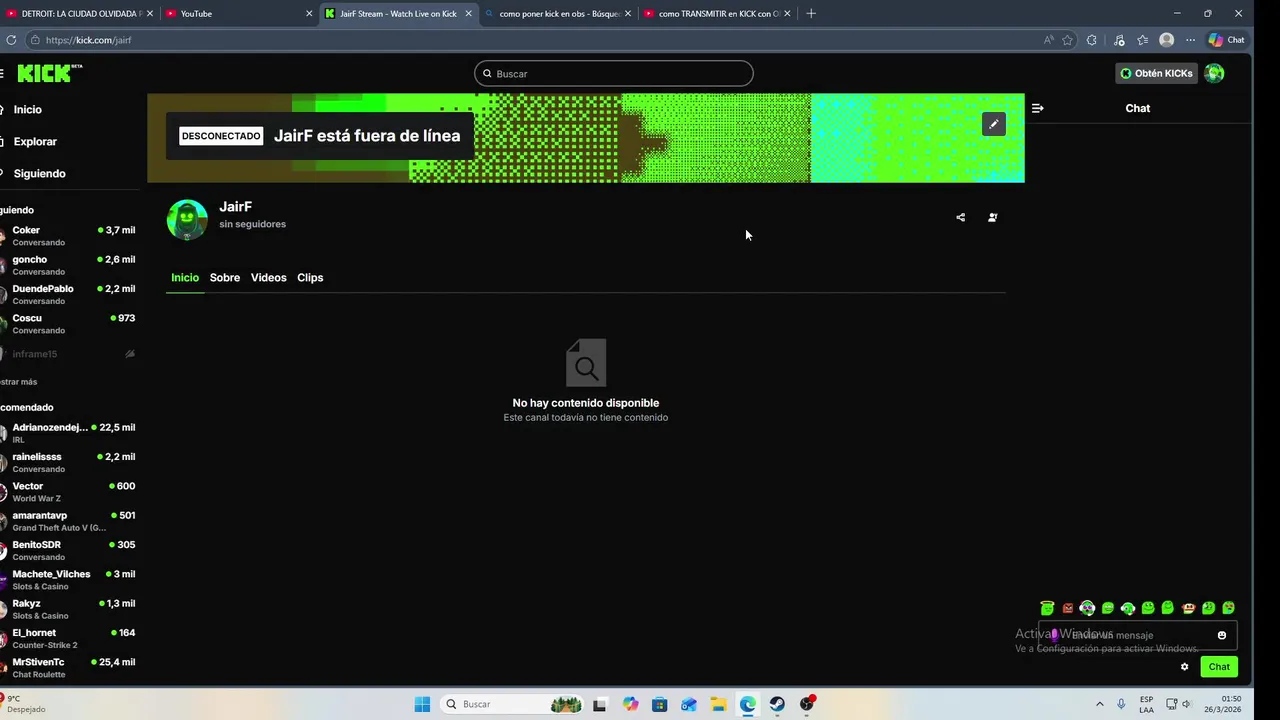Screen dimensions: 1280x720
Task: Switch to the Inicio channel tab
Action: pyautogui.click(x=185, y=278)
